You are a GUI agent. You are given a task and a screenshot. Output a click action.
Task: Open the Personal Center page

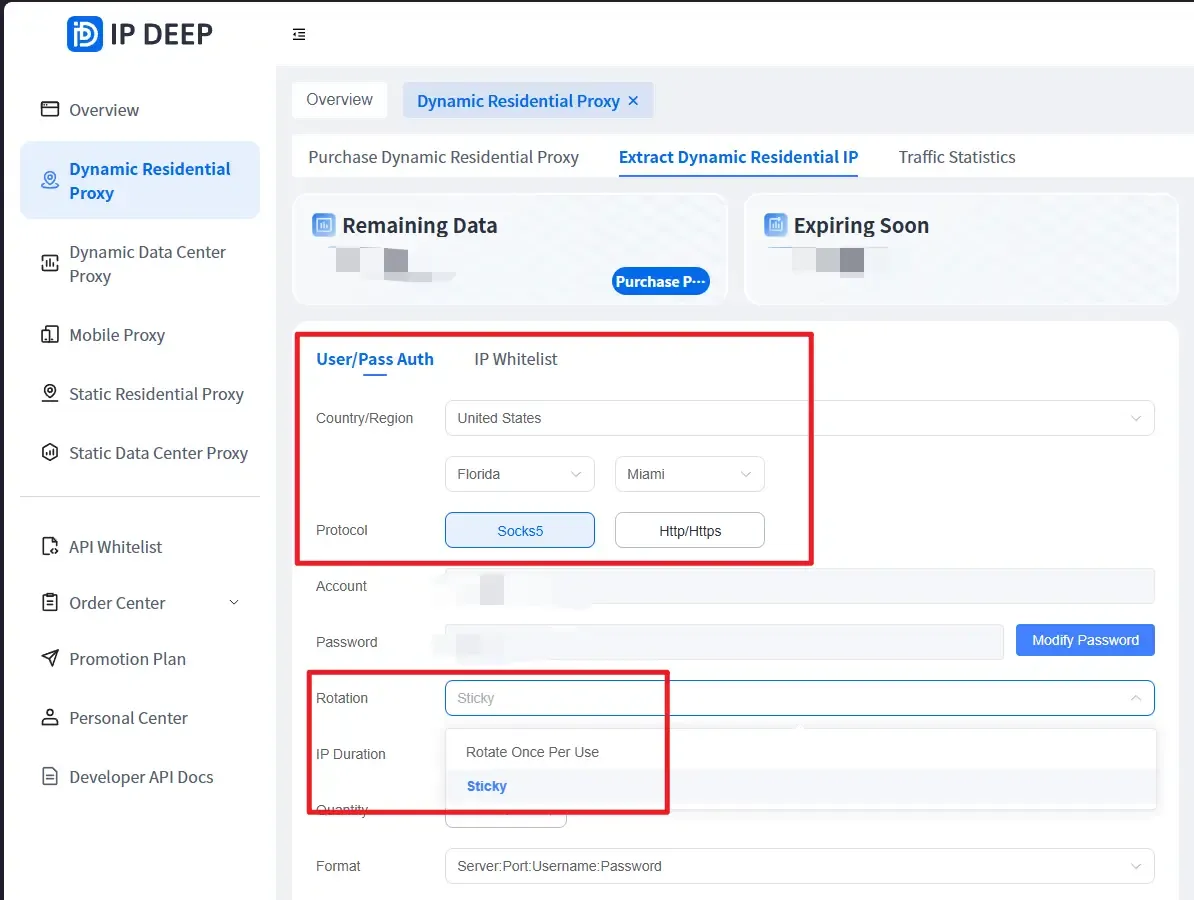(x=129, y=718)
